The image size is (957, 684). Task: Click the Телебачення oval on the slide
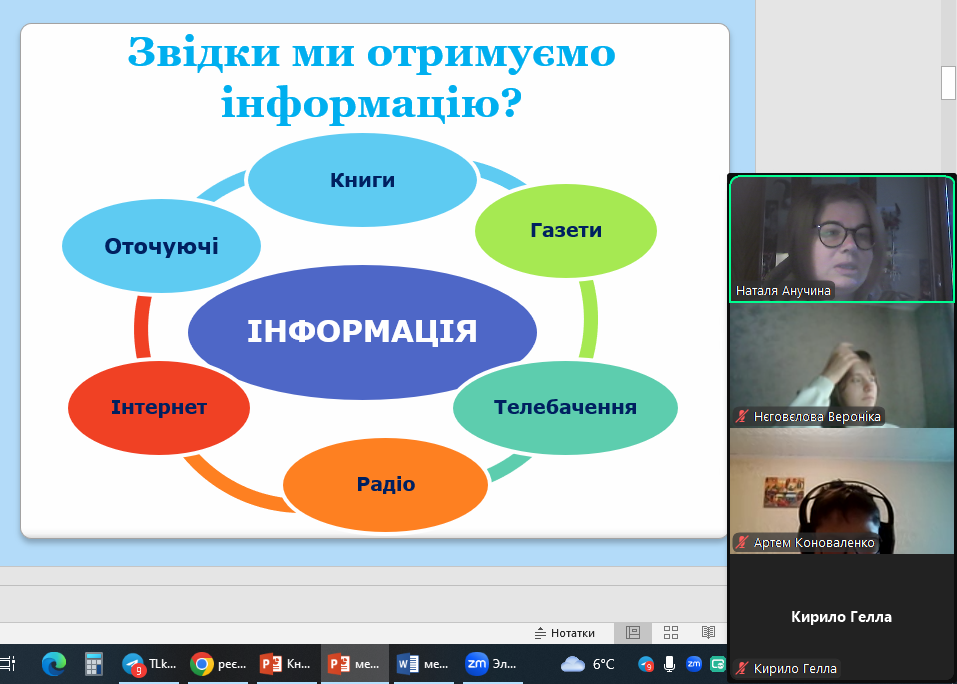click(565, 407)
